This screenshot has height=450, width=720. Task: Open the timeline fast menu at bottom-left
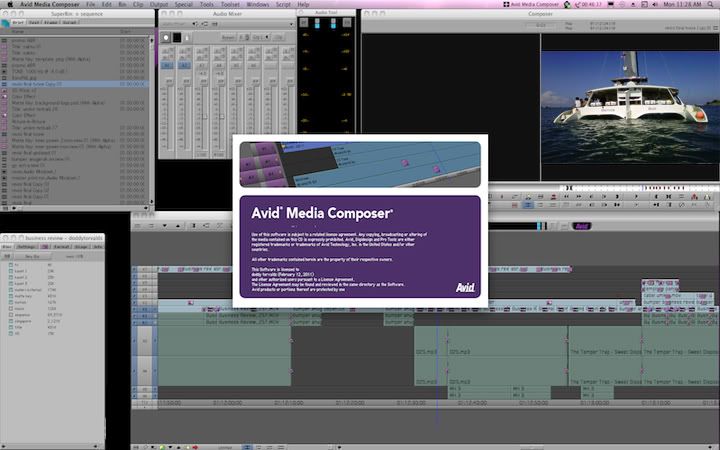coord(135,447)
